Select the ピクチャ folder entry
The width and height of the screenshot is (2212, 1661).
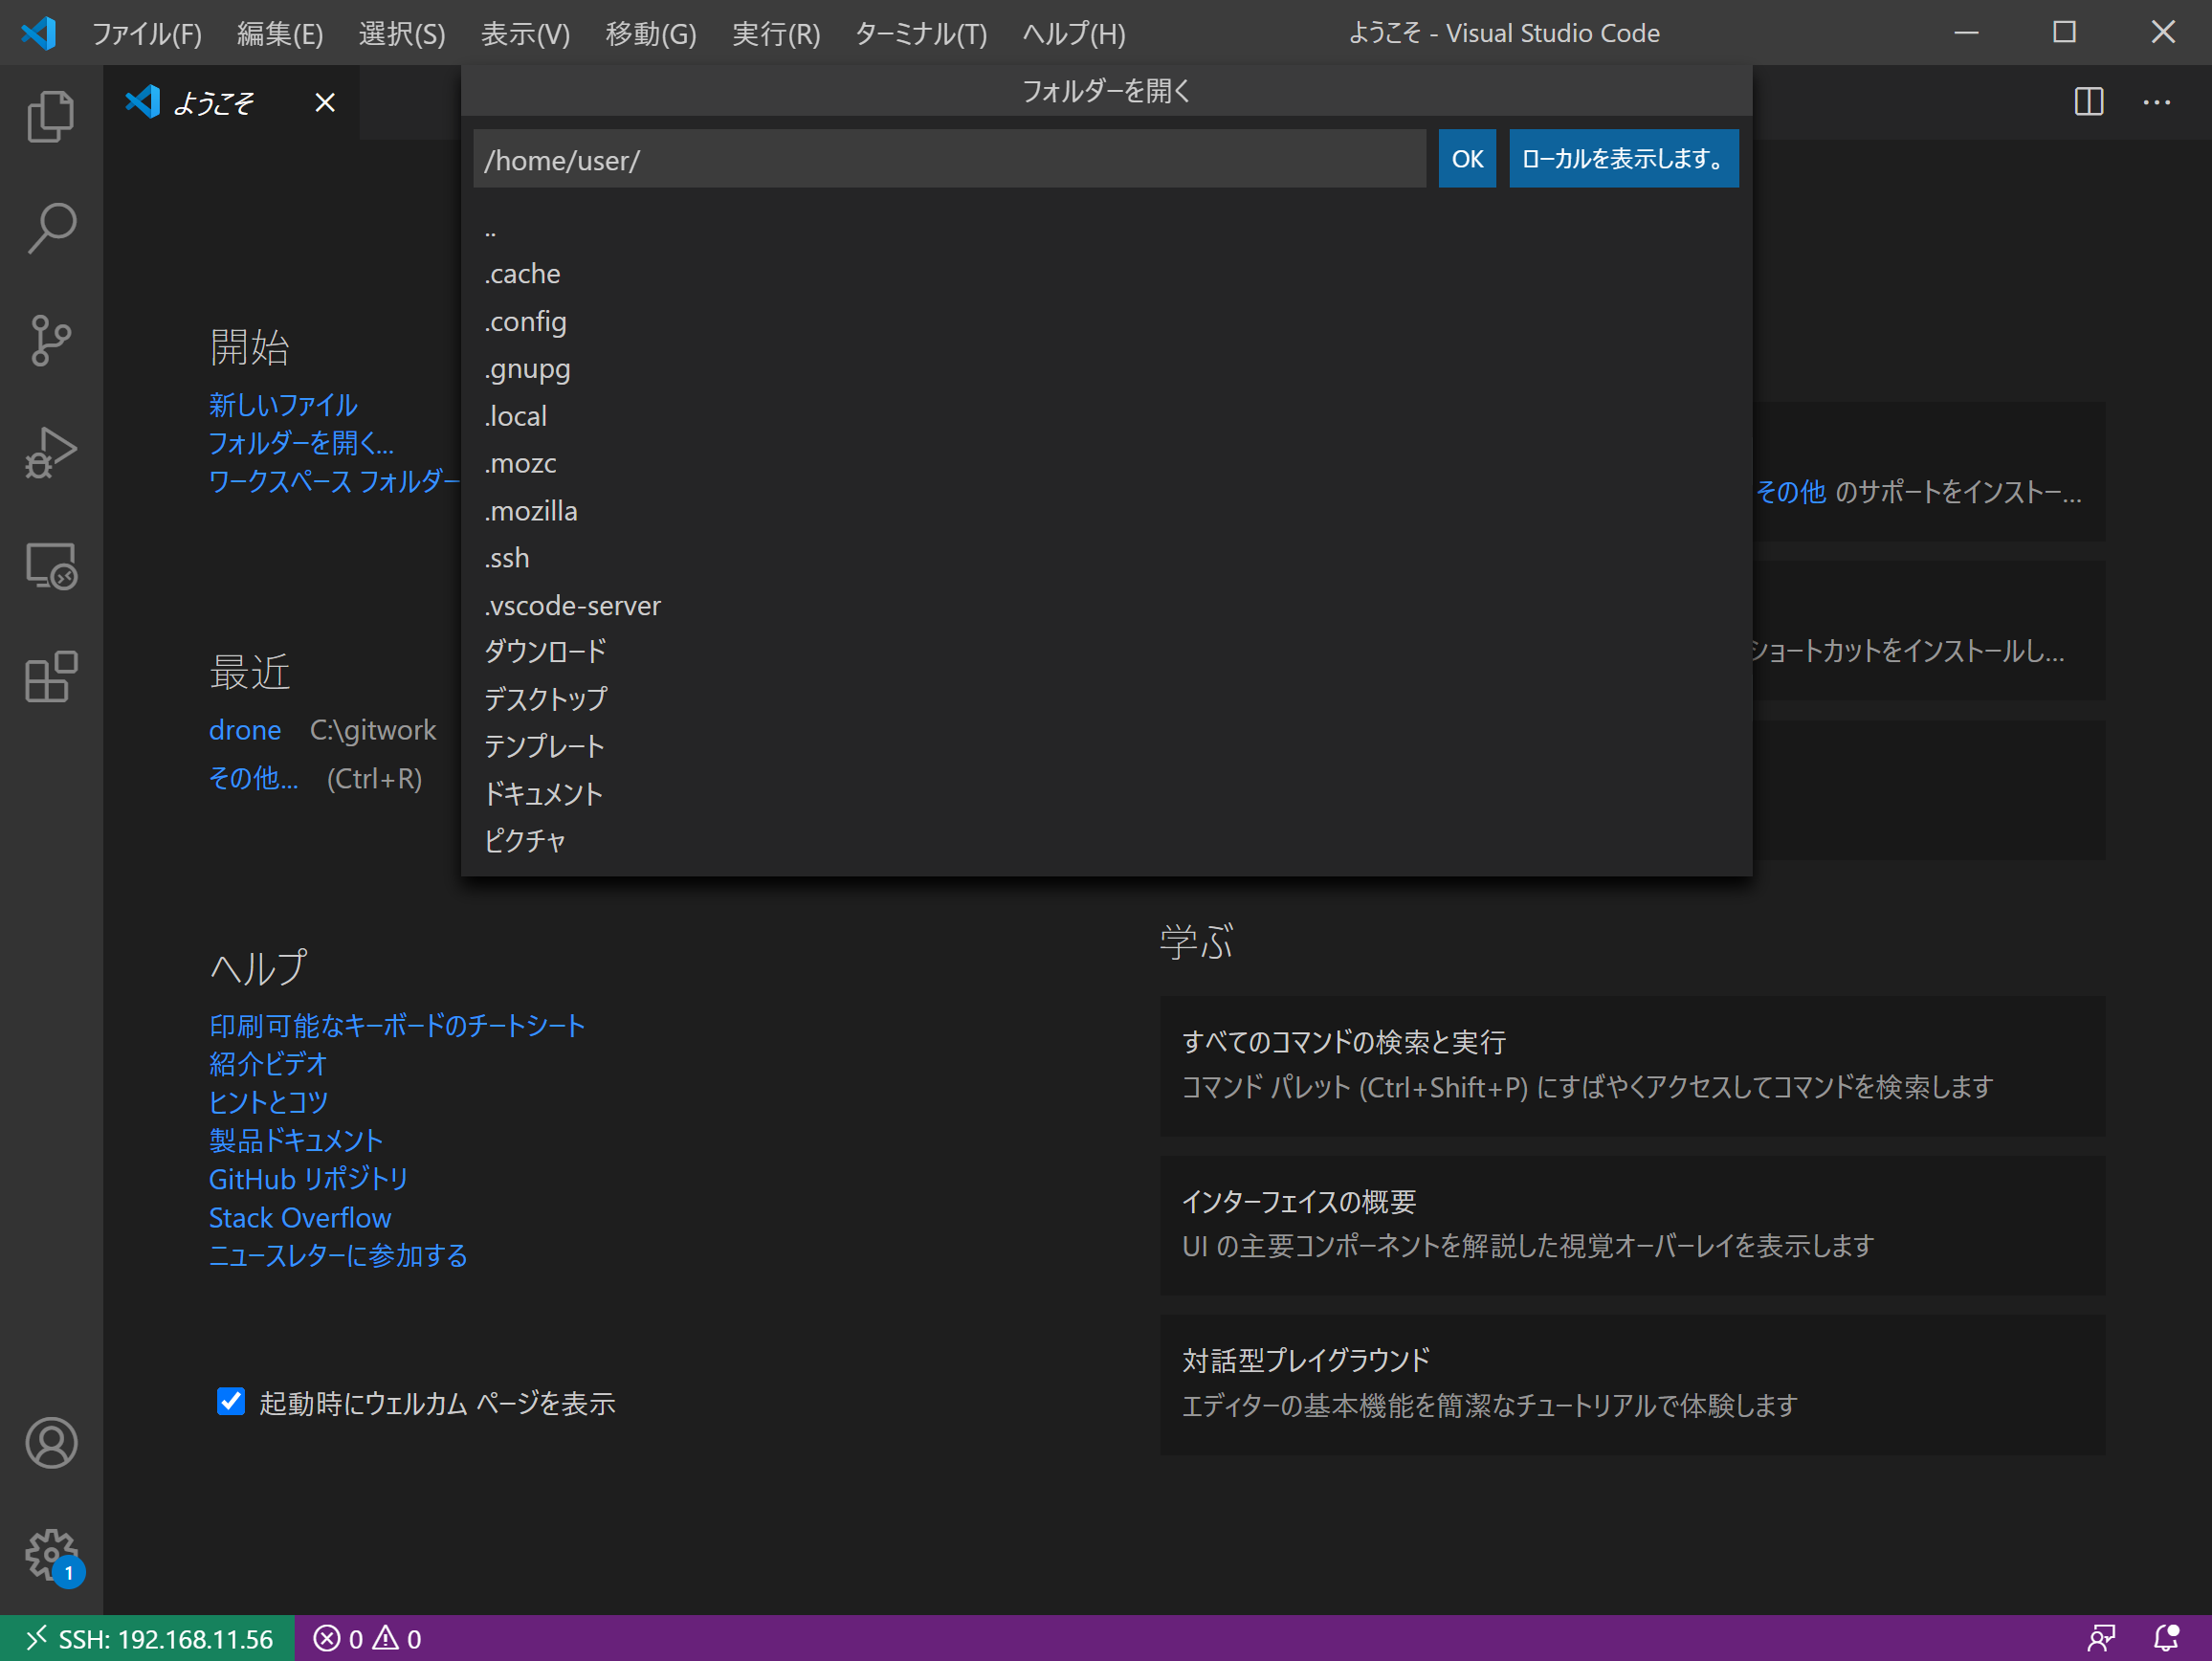point(1106,841)
